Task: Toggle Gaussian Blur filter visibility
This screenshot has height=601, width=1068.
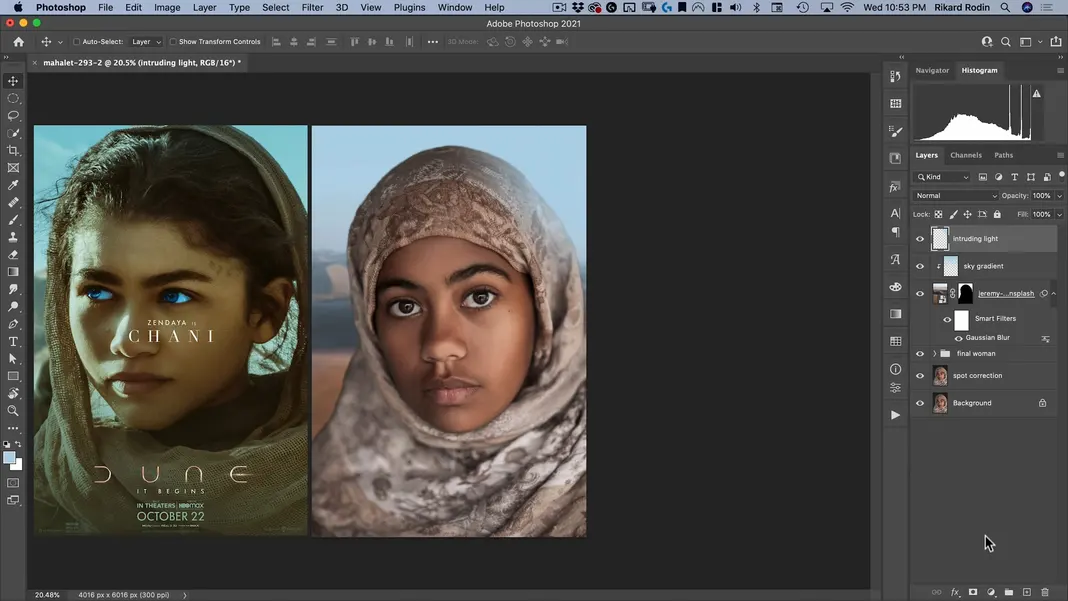Action: pyautogui.click(x=958, y=338)
